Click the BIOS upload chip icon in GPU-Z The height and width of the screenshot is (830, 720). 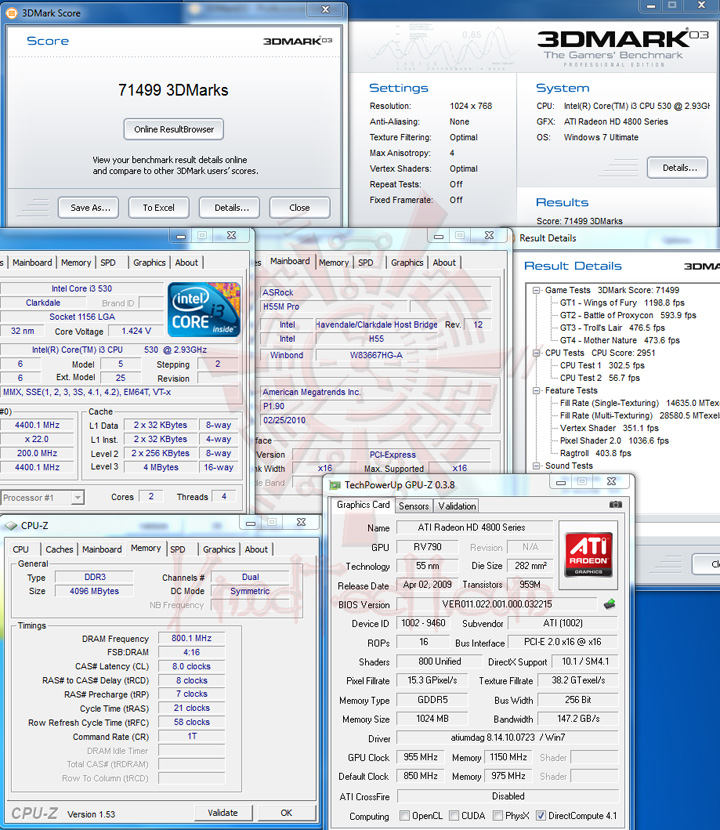pos(609,603)
